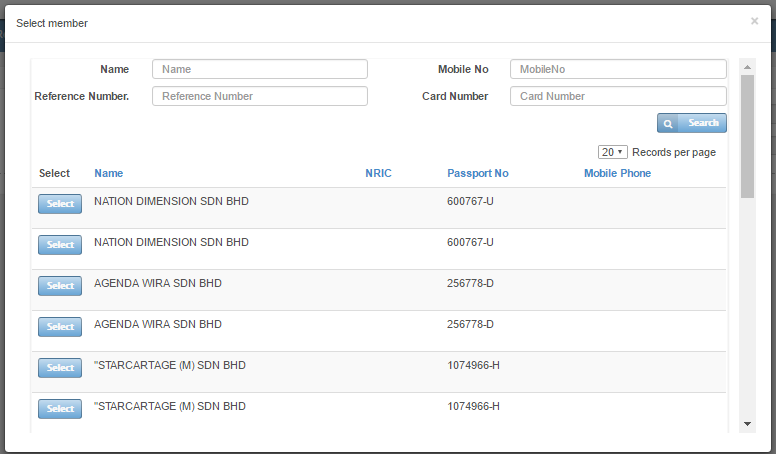Focus the Reference Number input box
The width and height of the screenshot is (776, 454).
260,96
